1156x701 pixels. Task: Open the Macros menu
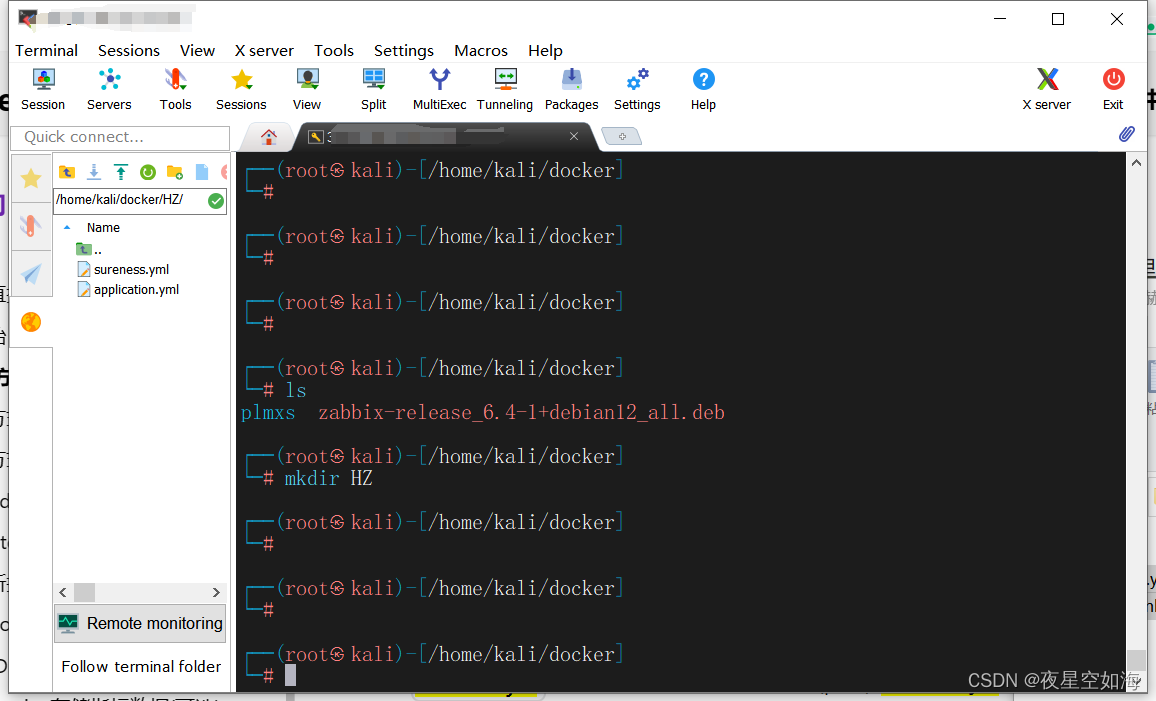click(x=480, y=50)
